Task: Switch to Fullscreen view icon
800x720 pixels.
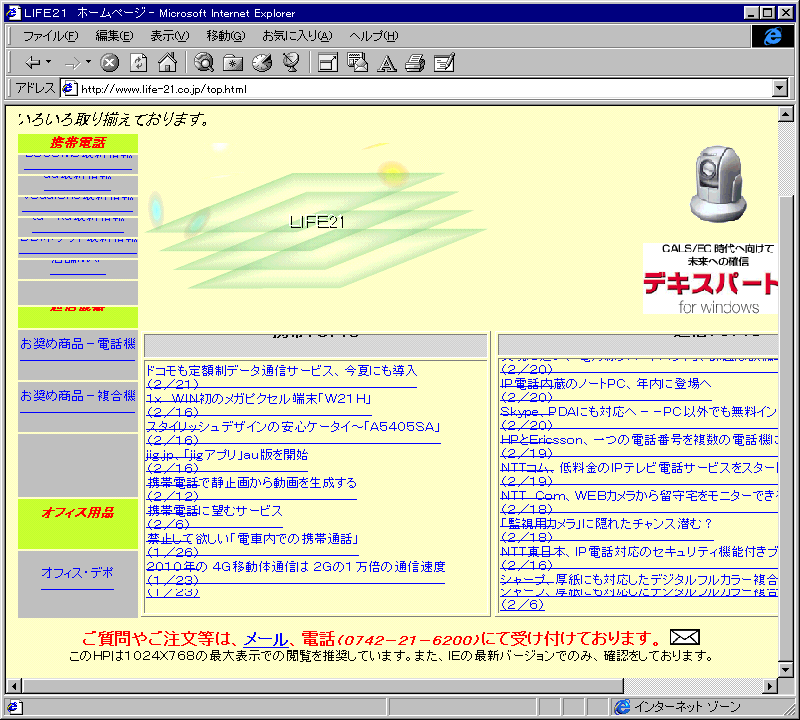Action: click(328, 63)
